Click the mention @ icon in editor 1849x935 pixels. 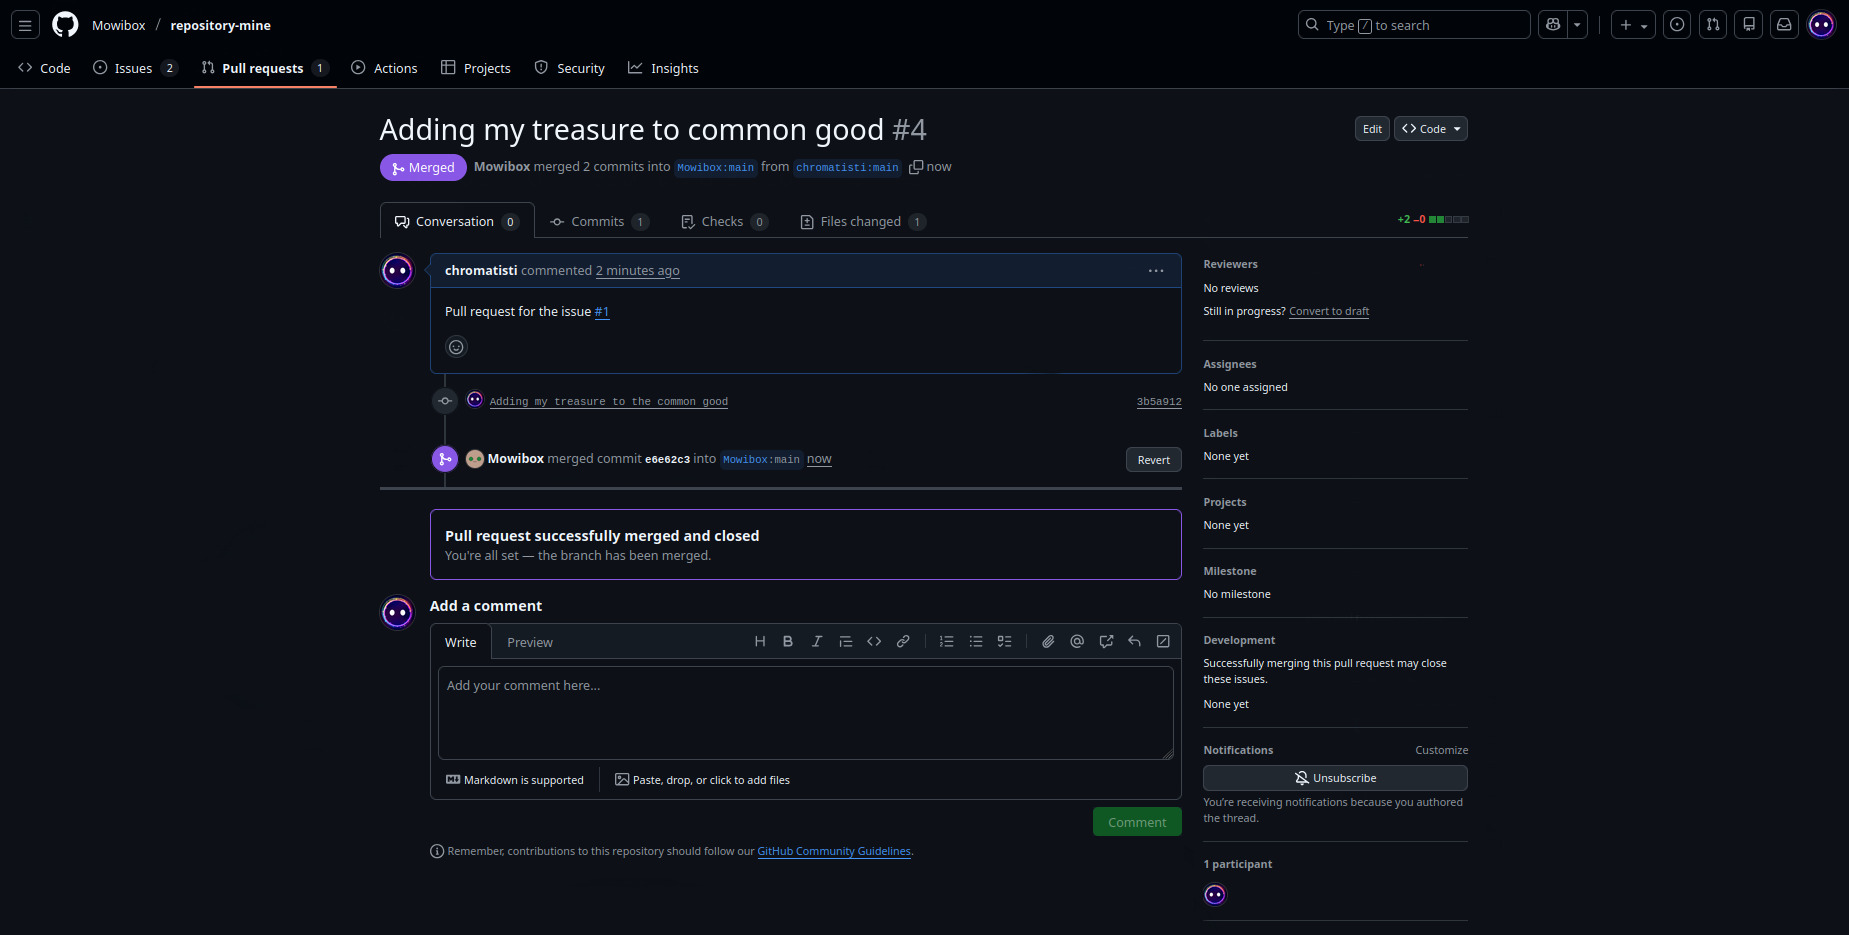[x=1077, y=642]
